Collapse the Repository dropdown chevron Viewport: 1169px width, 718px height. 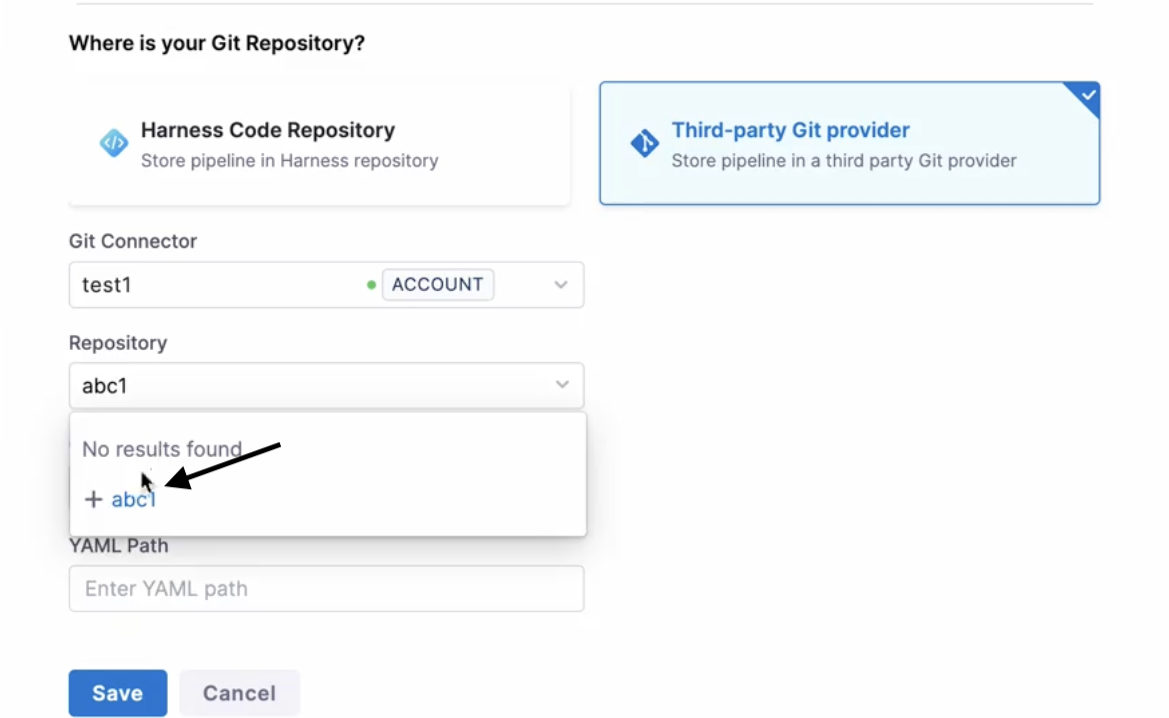(x=562, y=385)
